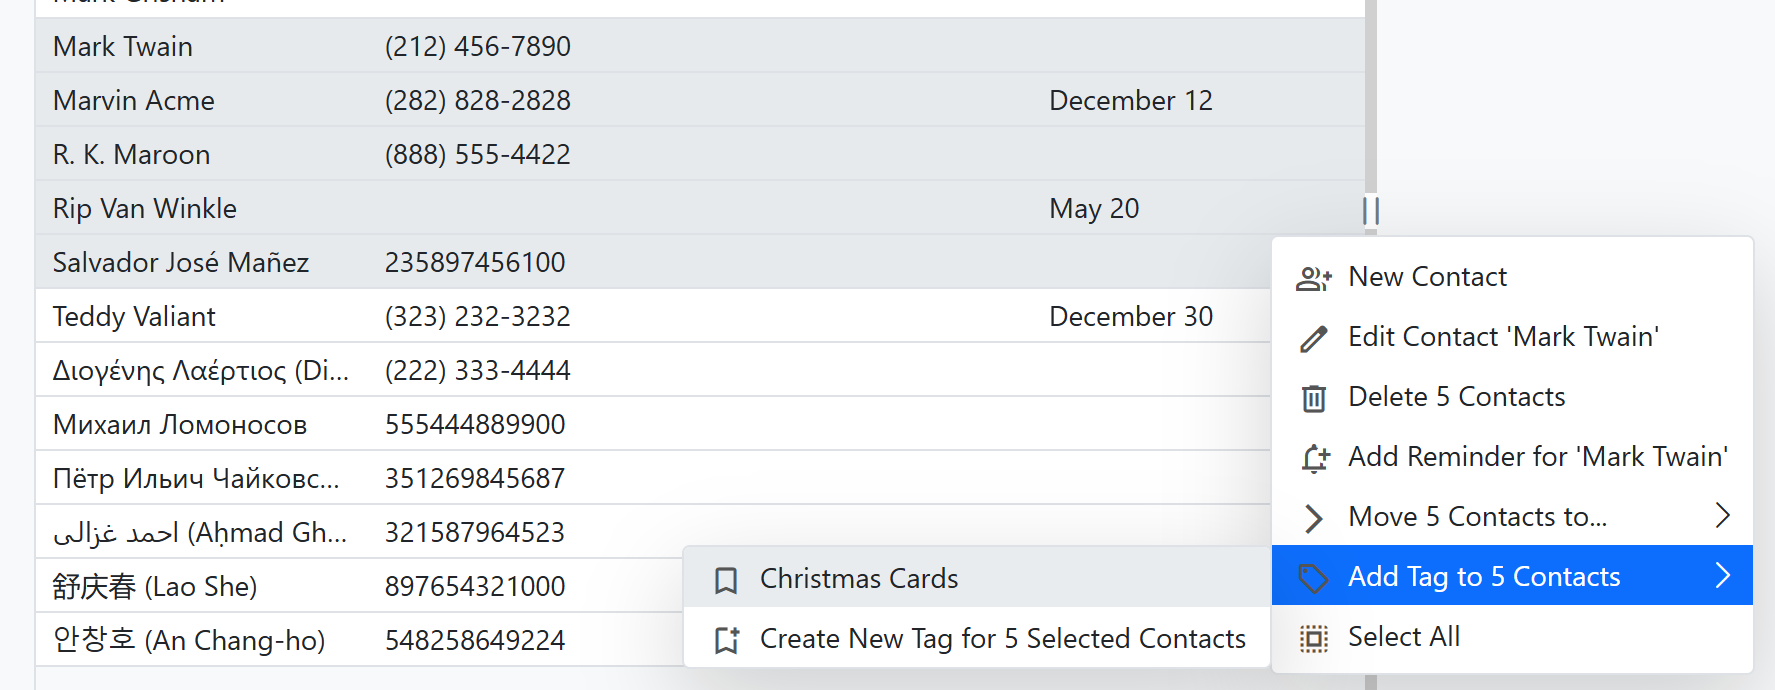
Task: Click the tag icon next to Add Tag
Action: (x=1313, y=576)
